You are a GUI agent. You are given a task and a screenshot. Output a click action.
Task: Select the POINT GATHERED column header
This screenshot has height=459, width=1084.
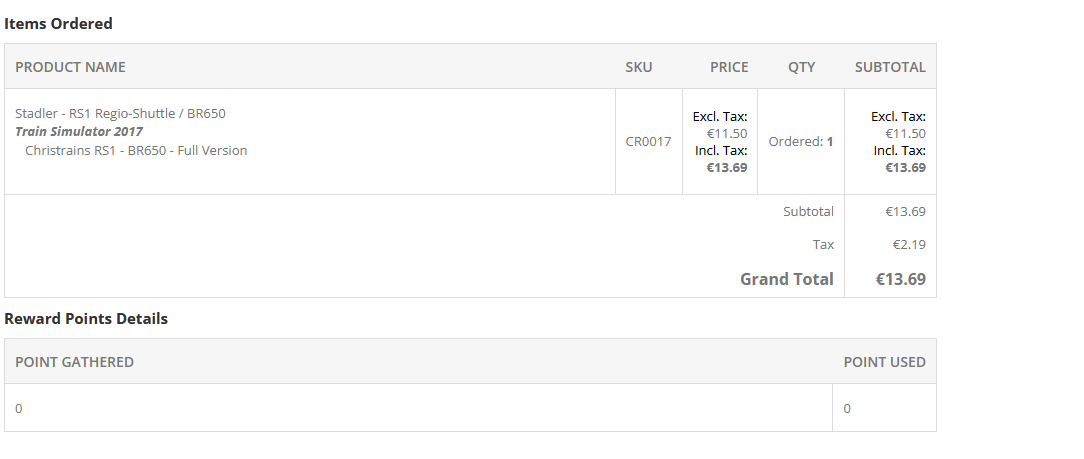point(74,362)
